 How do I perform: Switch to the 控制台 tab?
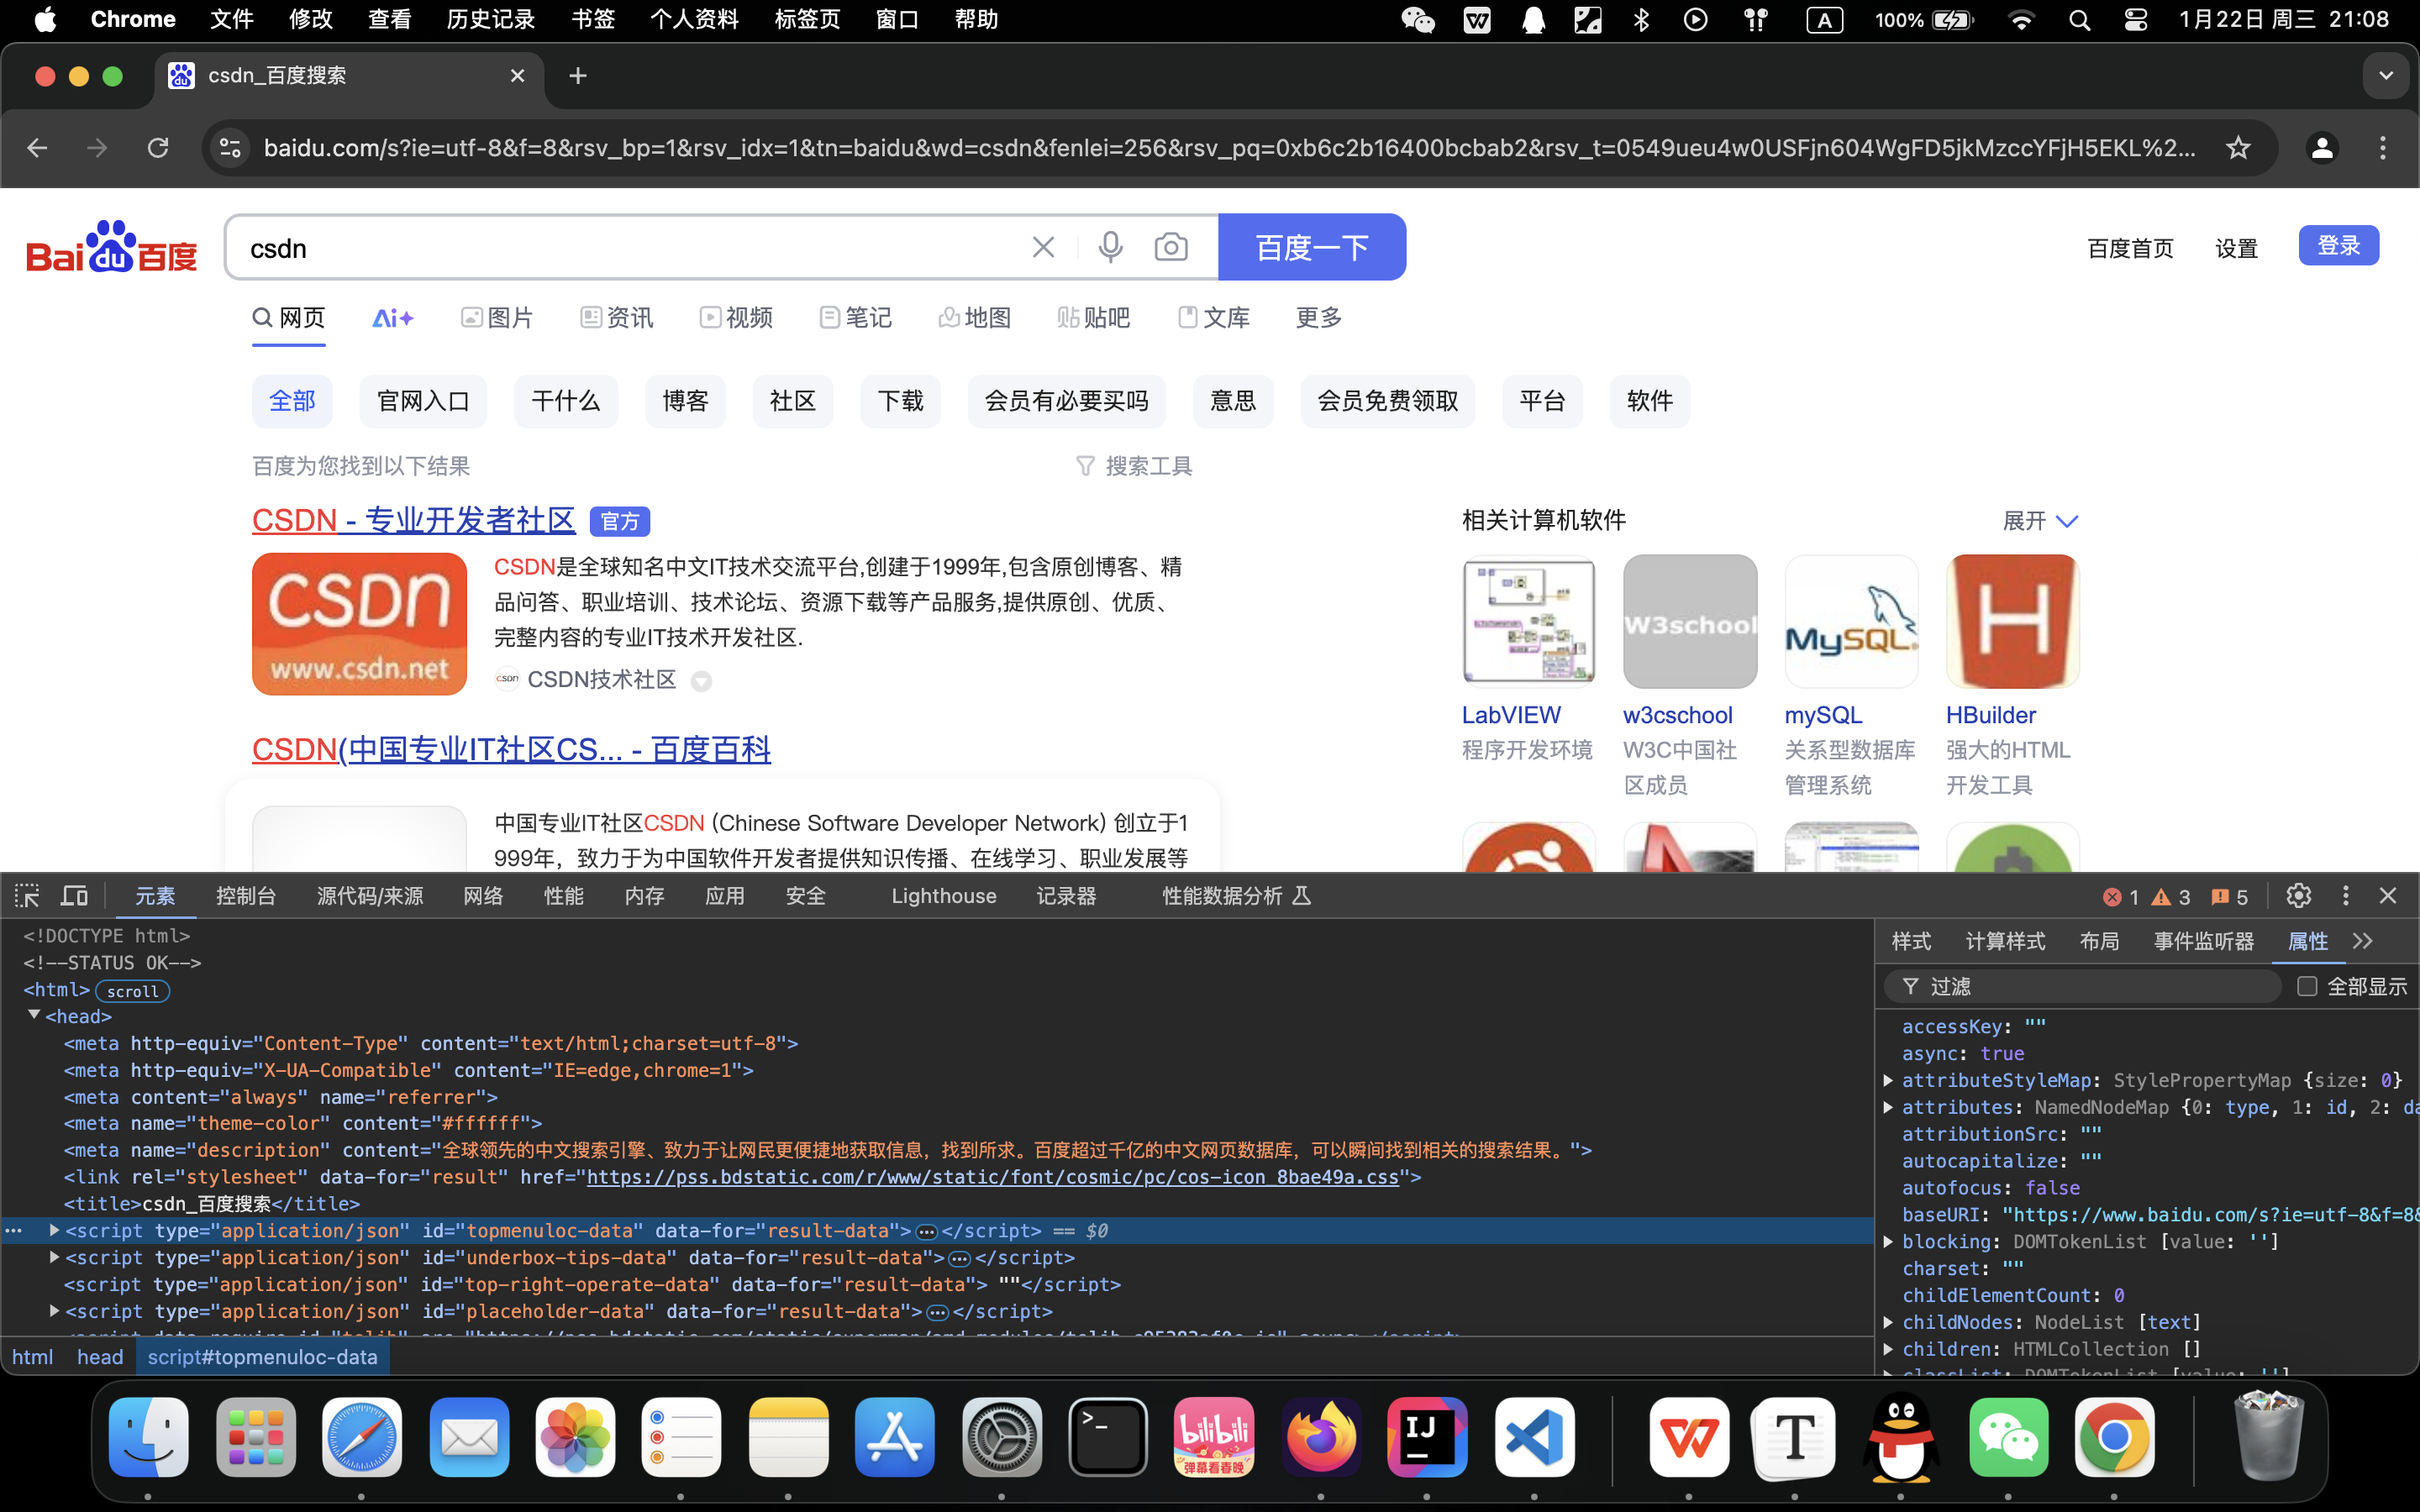tap(246, 896)
